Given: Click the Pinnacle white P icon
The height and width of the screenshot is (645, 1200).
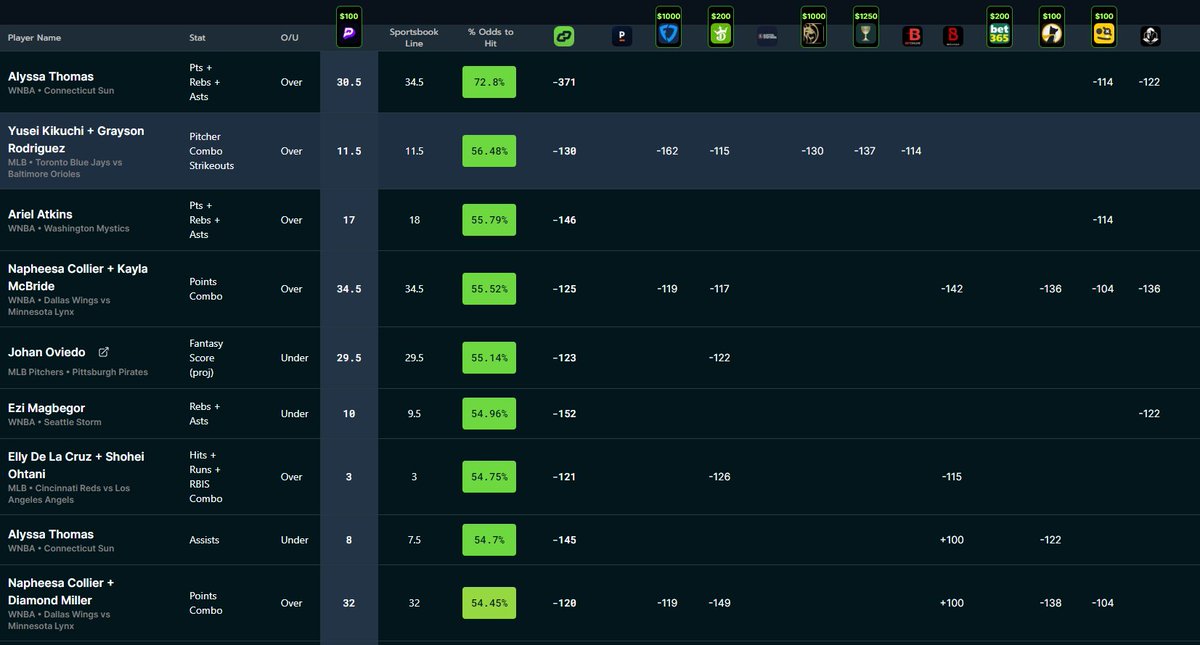Looking at the screenshot, I should click(x=621, y=35).
